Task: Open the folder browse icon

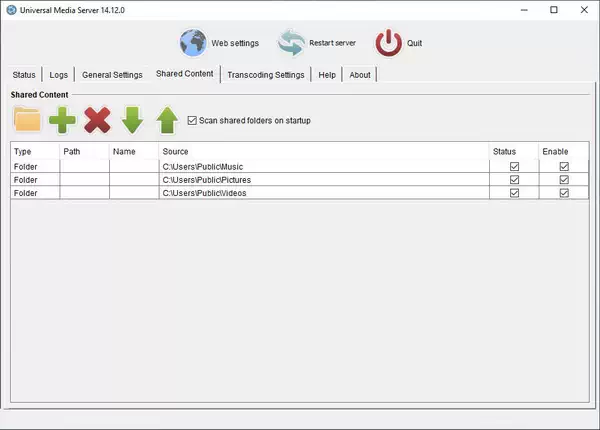Action: 27,120
